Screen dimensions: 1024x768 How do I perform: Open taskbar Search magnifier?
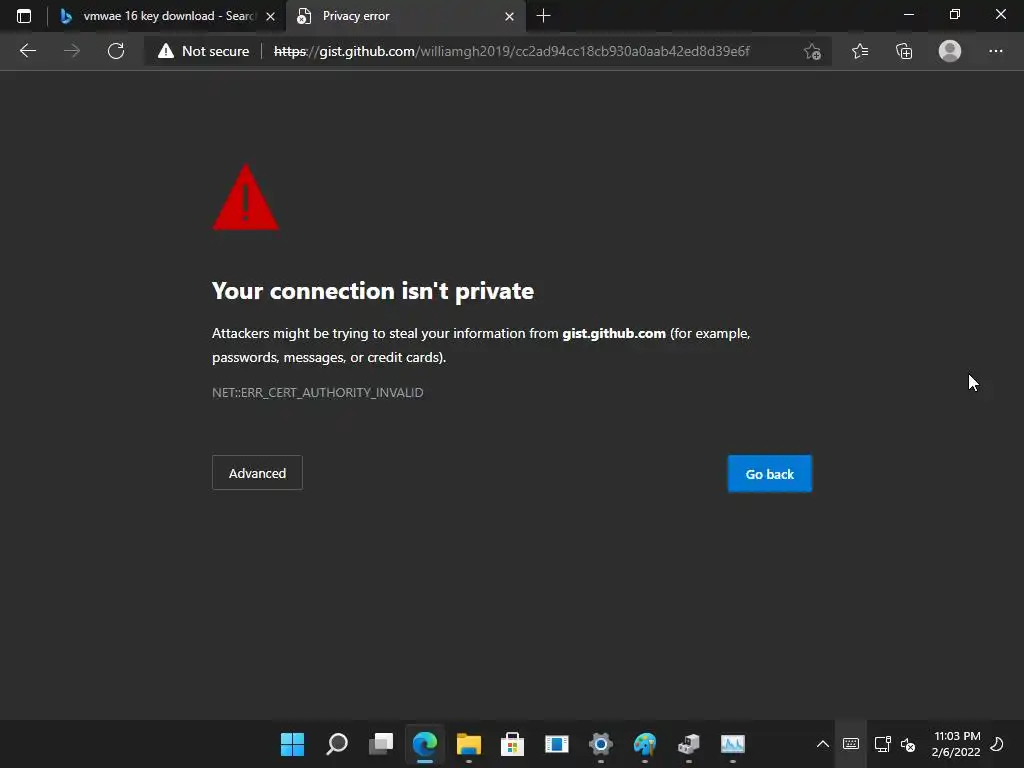point(337,744)
